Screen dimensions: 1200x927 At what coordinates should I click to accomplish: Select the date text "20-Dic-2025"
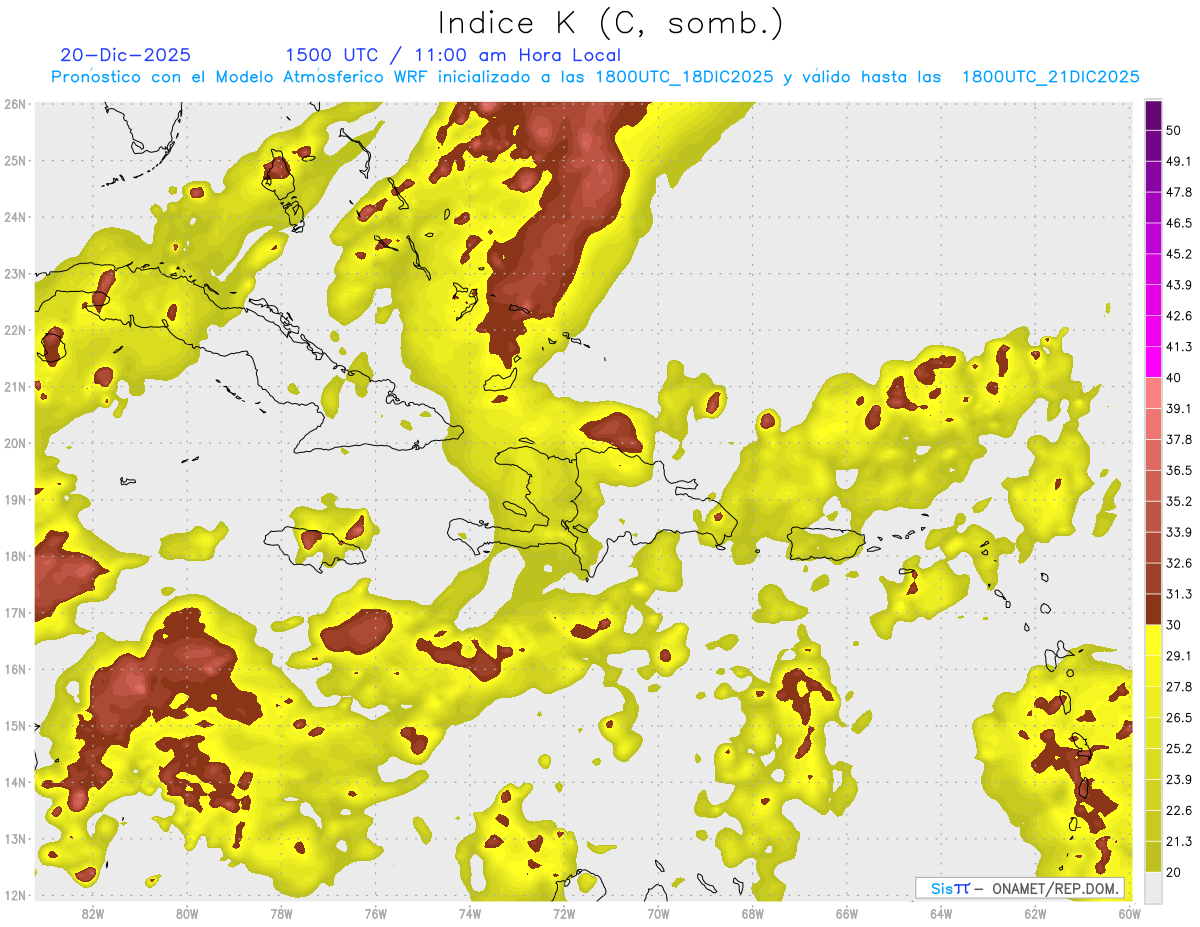[x=126, y=55]
